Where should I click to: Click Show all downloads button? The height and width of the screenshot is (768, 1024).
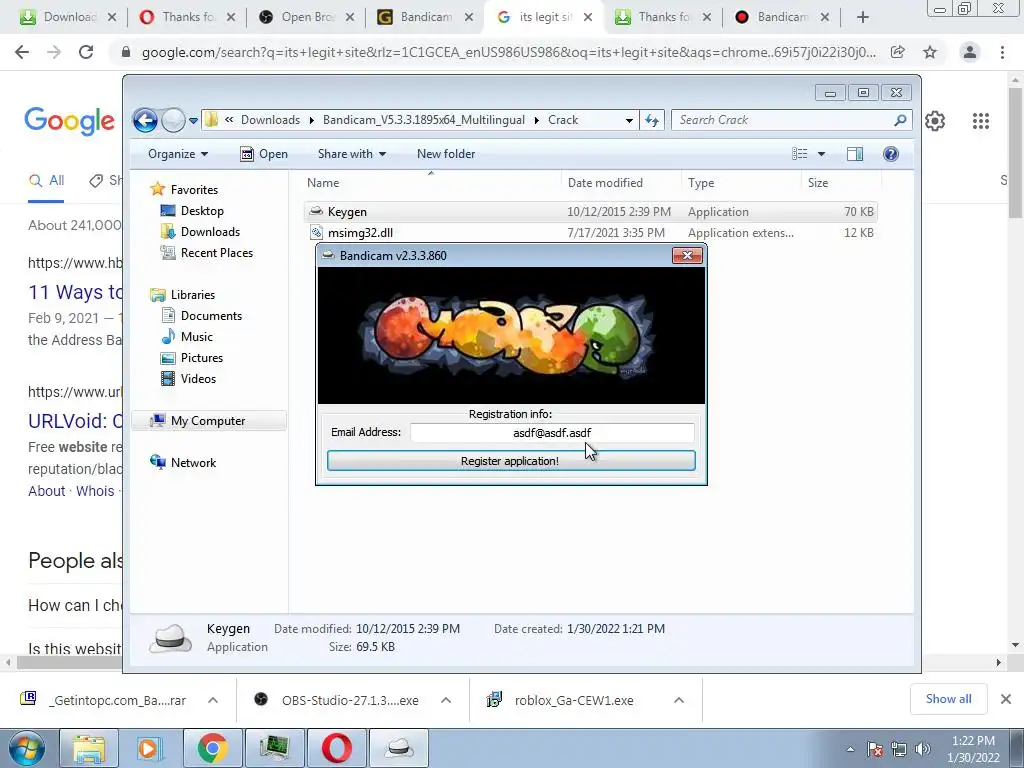[948, 699]
